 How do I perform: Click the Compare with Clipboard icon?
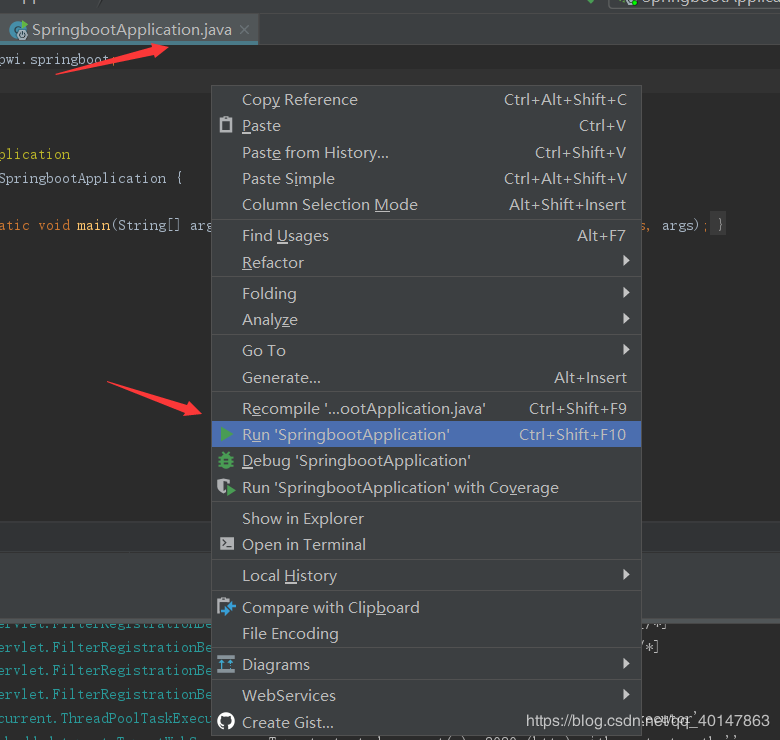[226, 608]
